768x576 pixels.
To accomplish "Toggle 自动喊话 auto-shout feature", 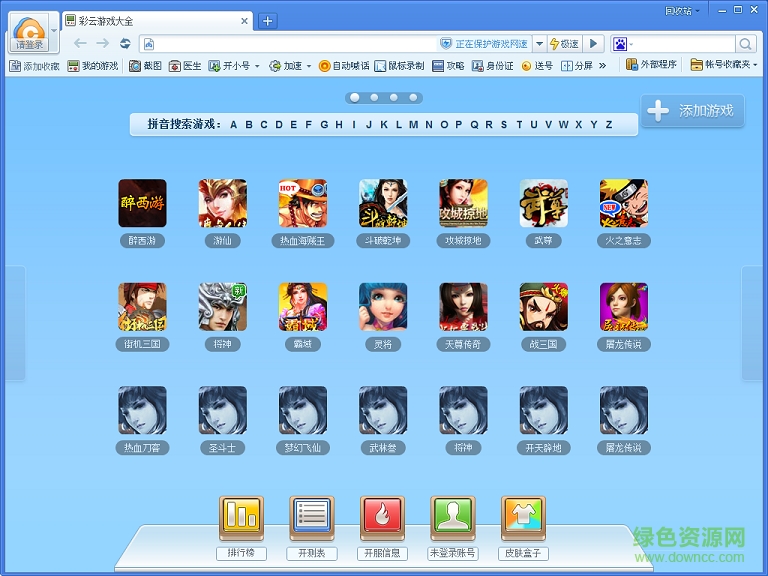I will (344, 66).
